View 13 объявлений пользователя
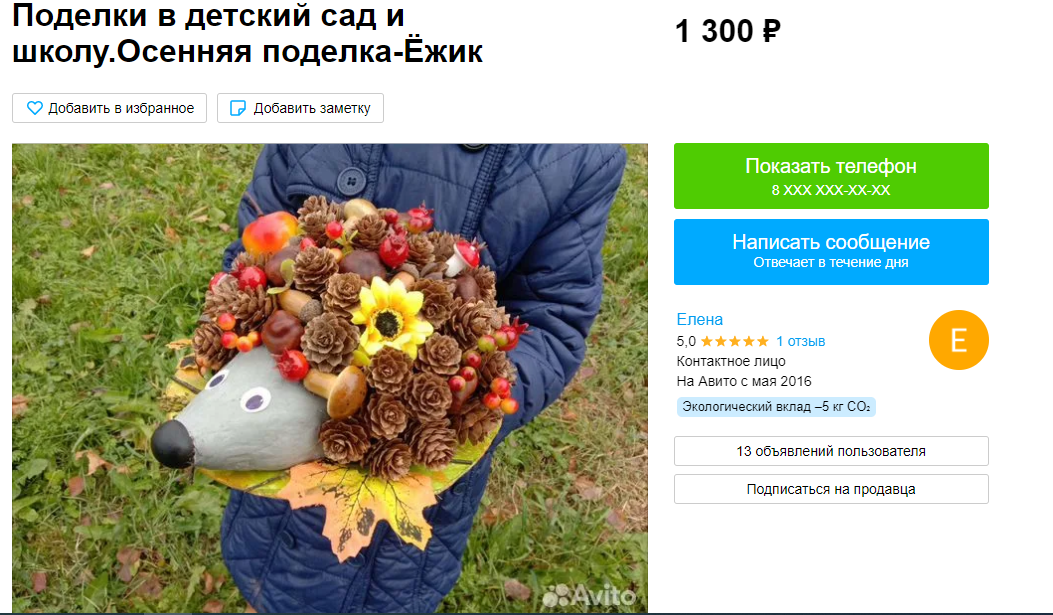The height and width of the screenshot is (615, 1053). (x=831, y=451)
